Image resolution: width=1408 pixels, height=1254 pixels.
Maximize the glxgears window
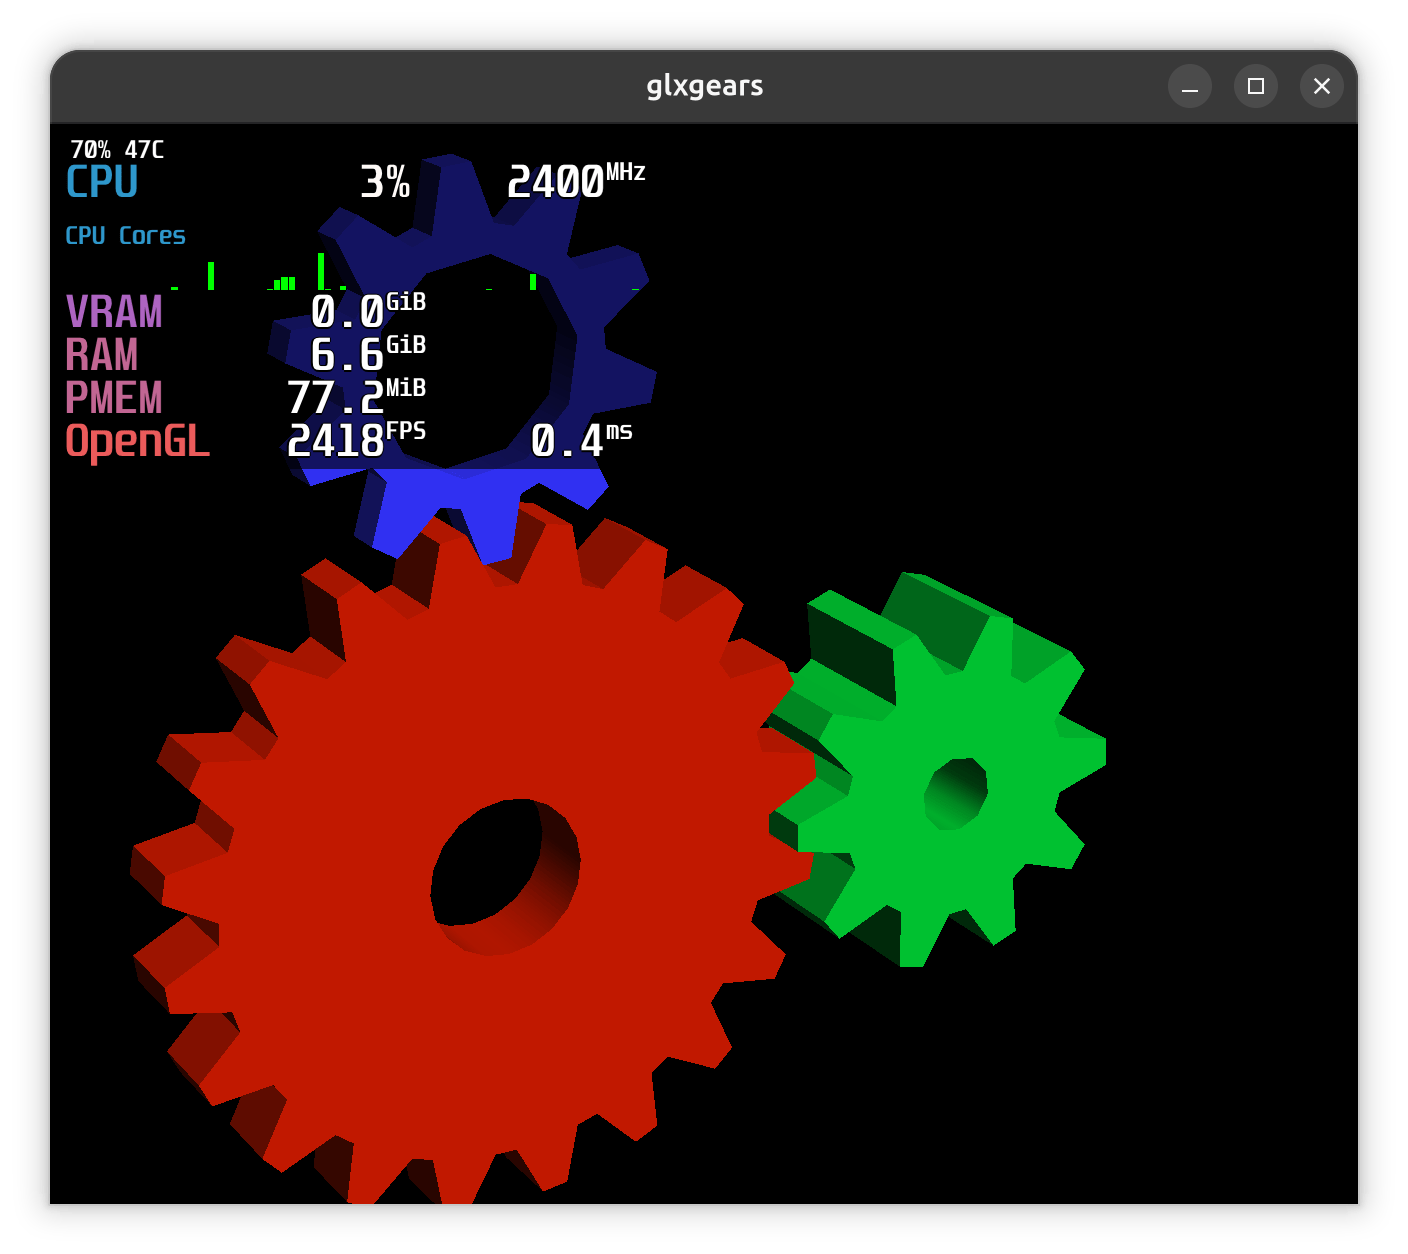coord(1255,87)
